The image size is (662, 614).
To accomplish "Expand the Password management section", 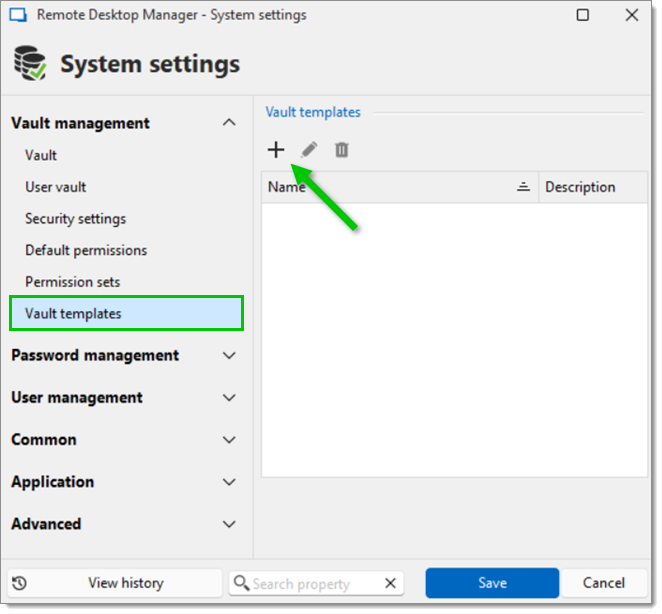I will point(229,356).
